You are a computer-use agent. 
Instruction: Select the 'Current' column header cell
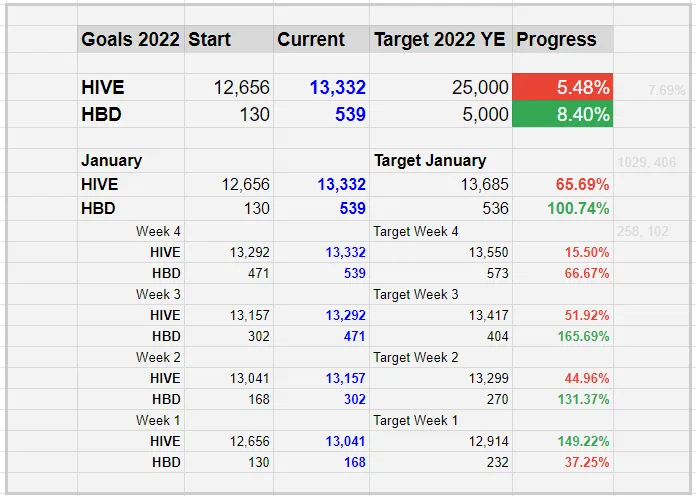coord(321,40)
